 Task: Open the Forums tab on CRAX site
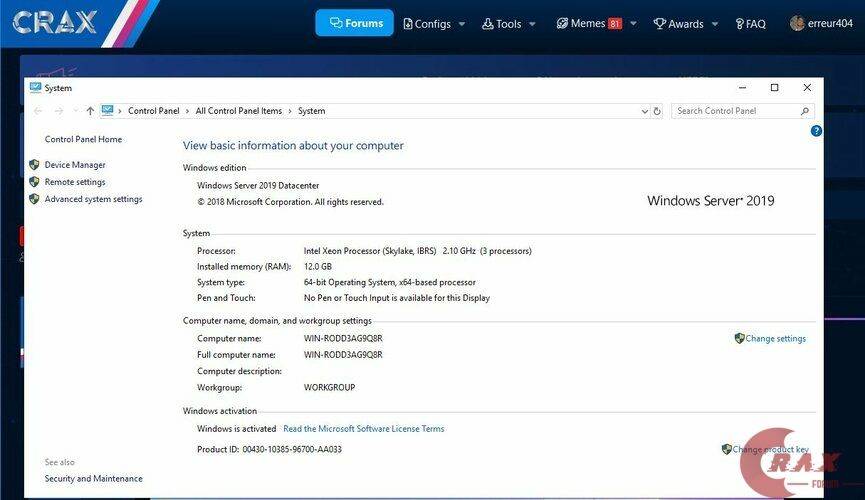coord(355,23)
